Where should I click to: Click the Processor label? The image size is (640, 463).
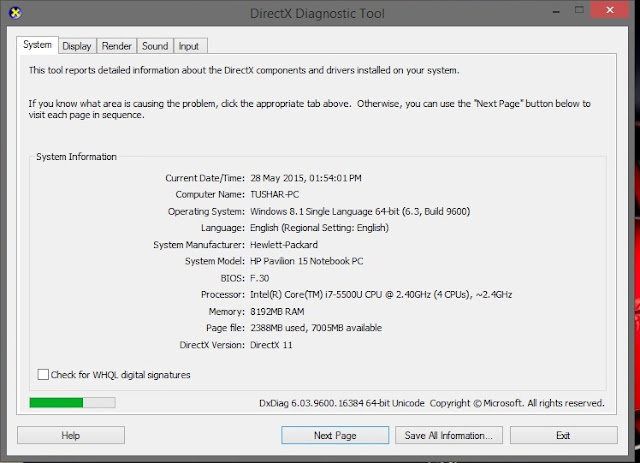[x=223, y=295]
